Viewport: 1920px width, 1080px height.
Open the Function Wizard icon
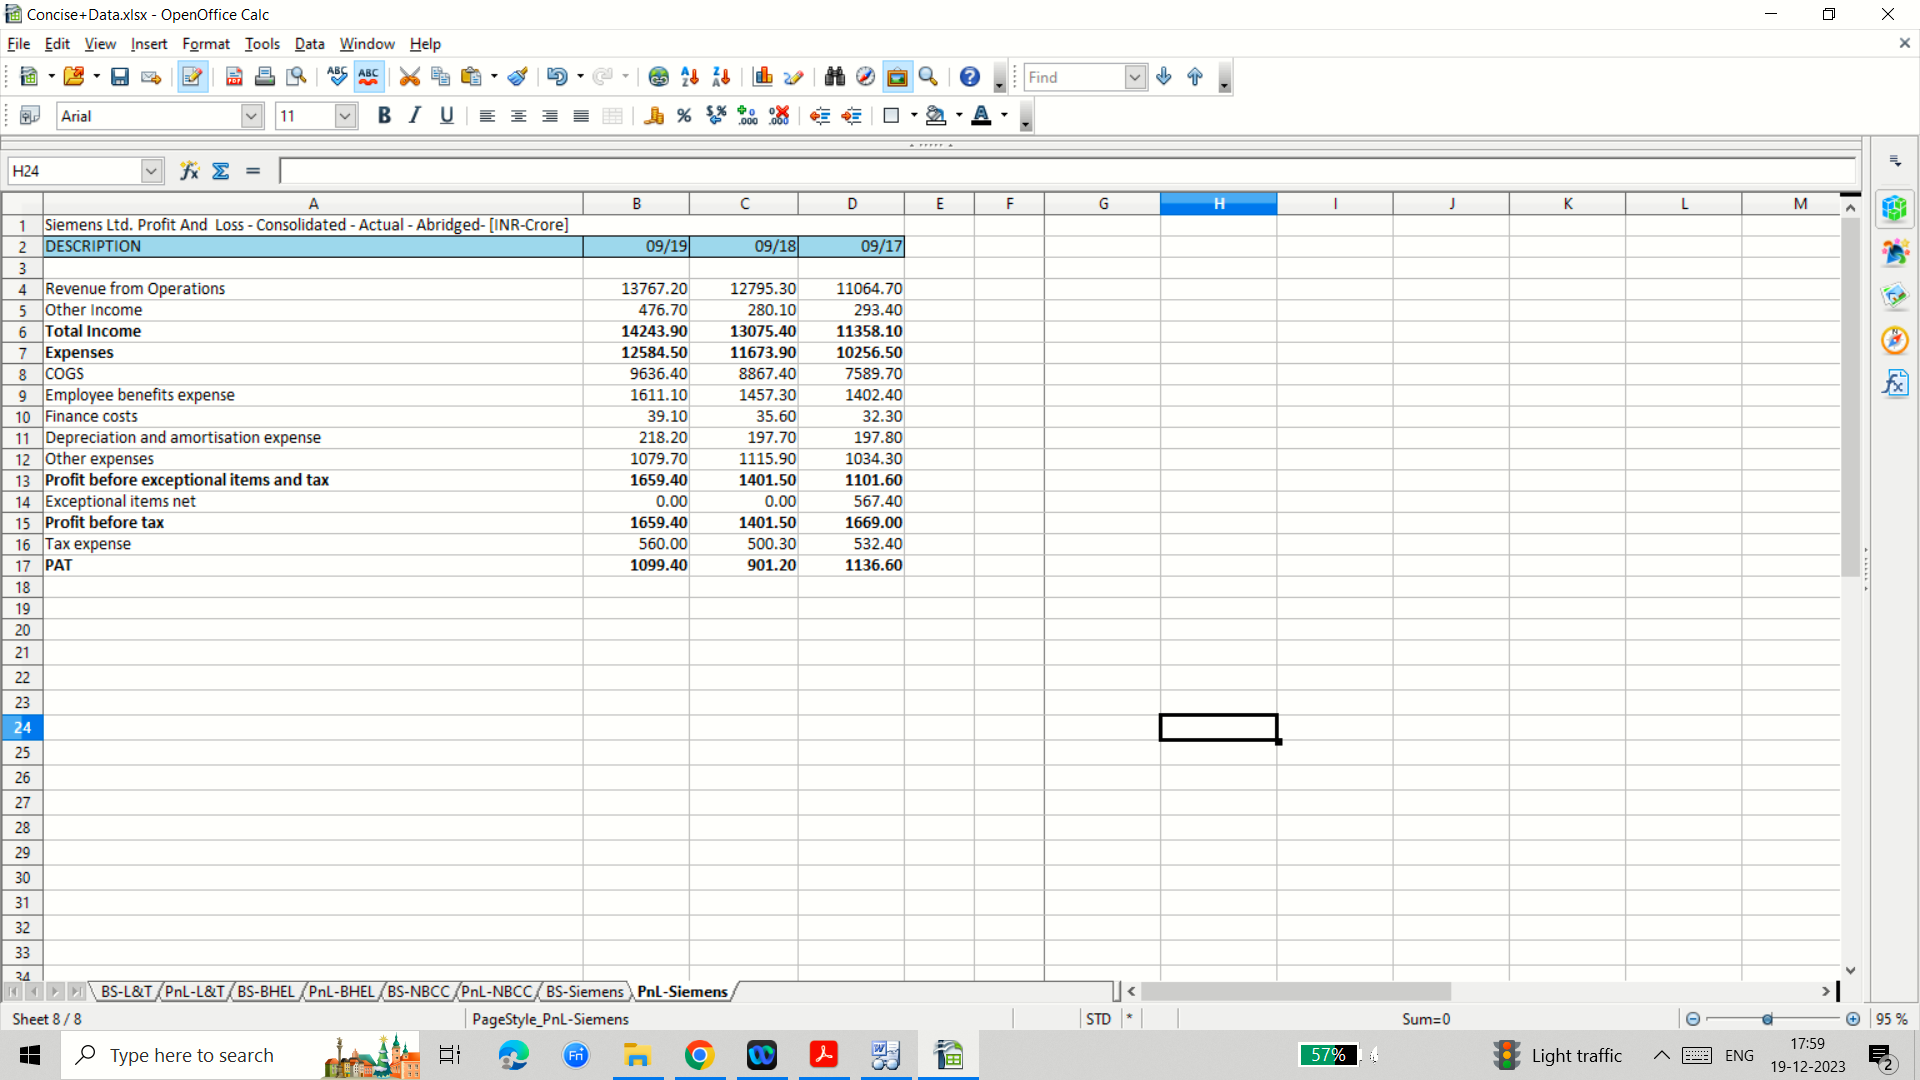(189, 171)
